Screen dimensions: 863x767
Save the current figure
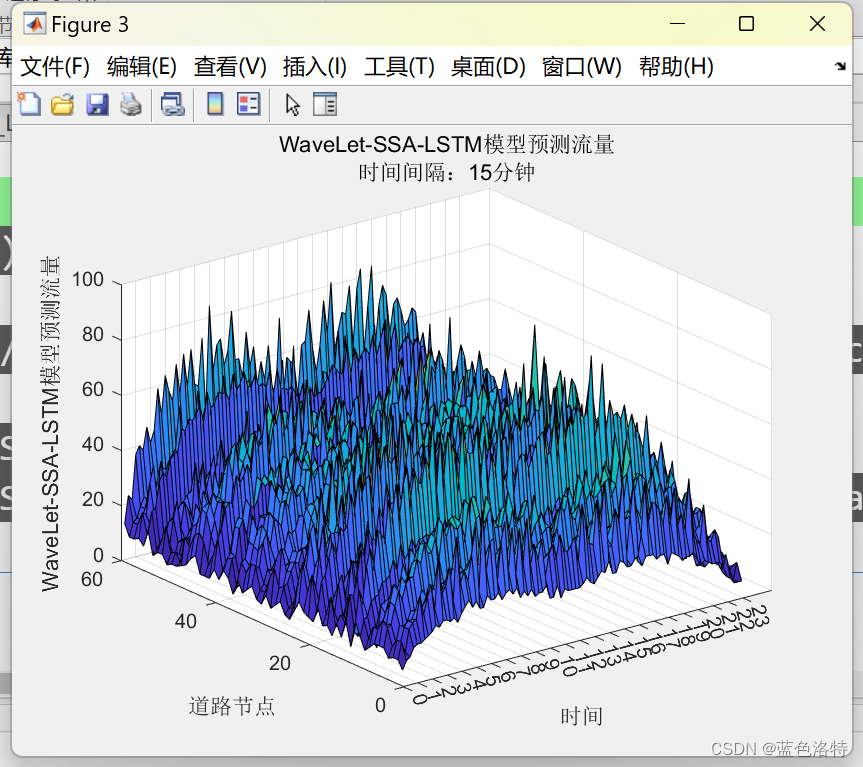[x=96, y=103]
